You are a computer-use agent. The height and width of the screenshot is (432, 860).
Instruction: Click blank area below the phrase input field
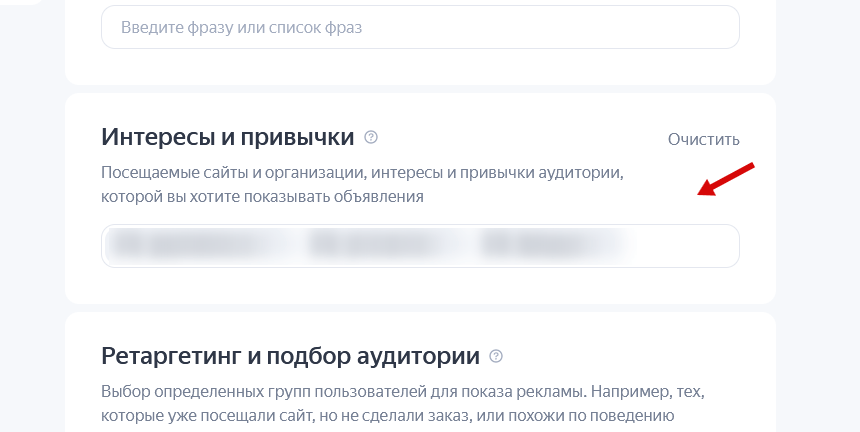pos(420,66)
